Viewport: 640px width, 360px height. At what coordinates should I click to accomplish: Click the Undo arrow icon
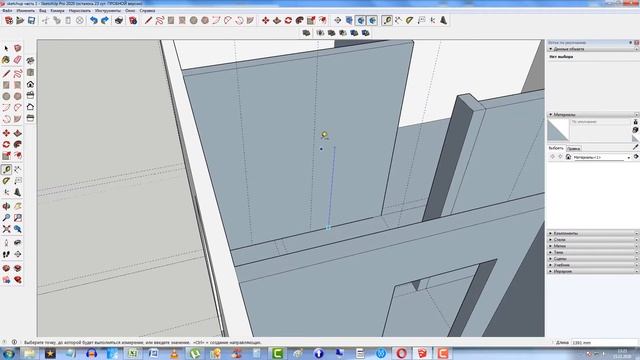click(94, 20)
